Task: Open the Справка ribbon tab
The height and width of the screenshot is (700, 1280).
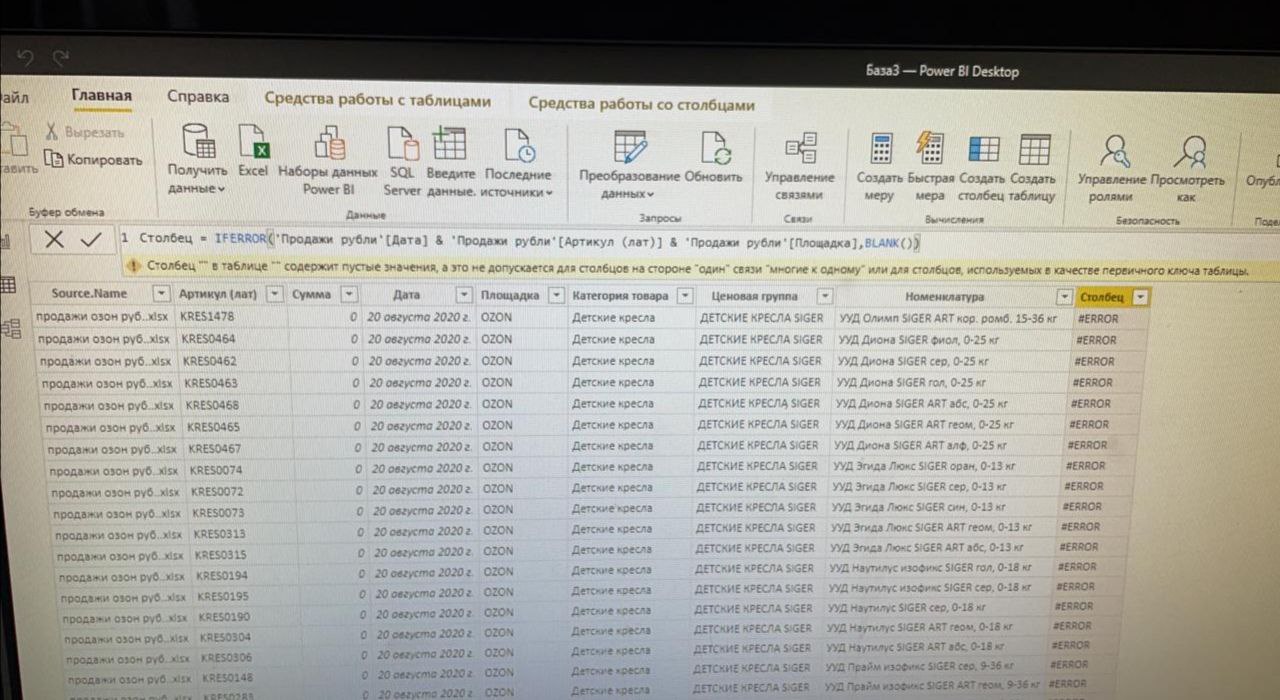Action: [x=197, y=97]
